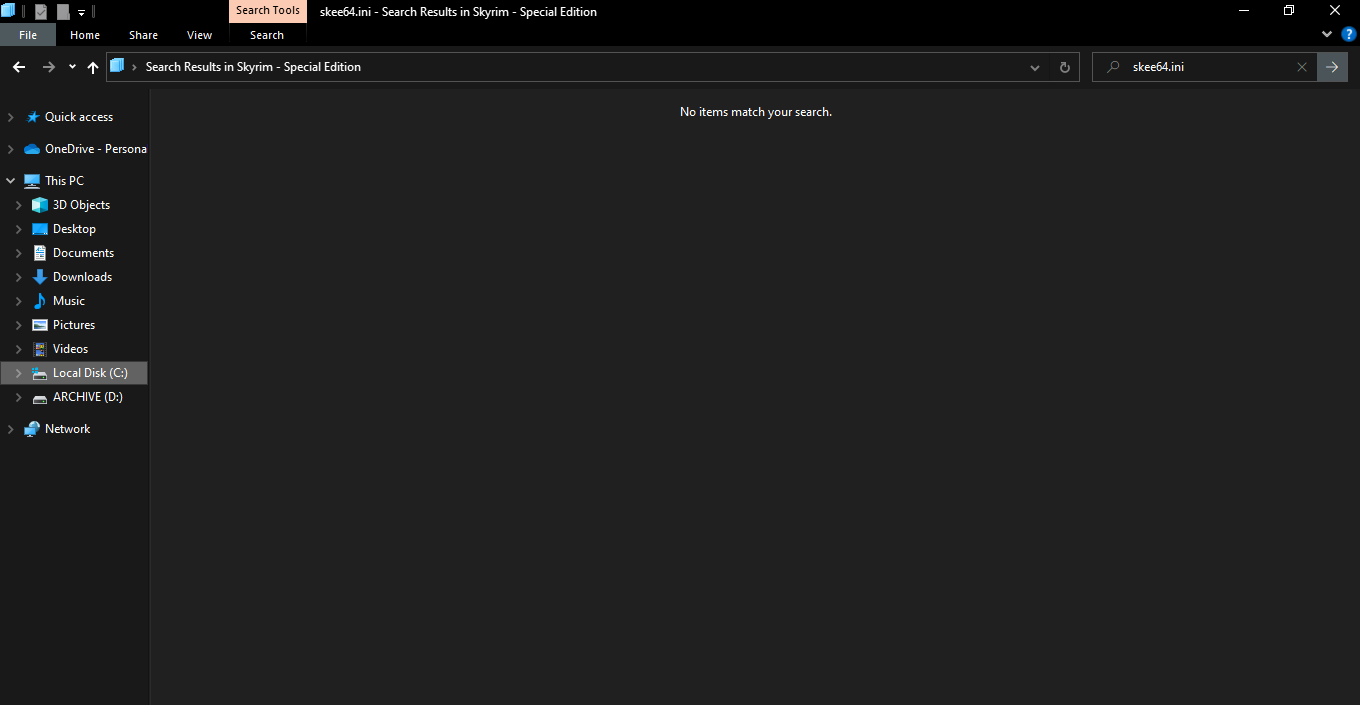Open the File menu

(28, 35)
